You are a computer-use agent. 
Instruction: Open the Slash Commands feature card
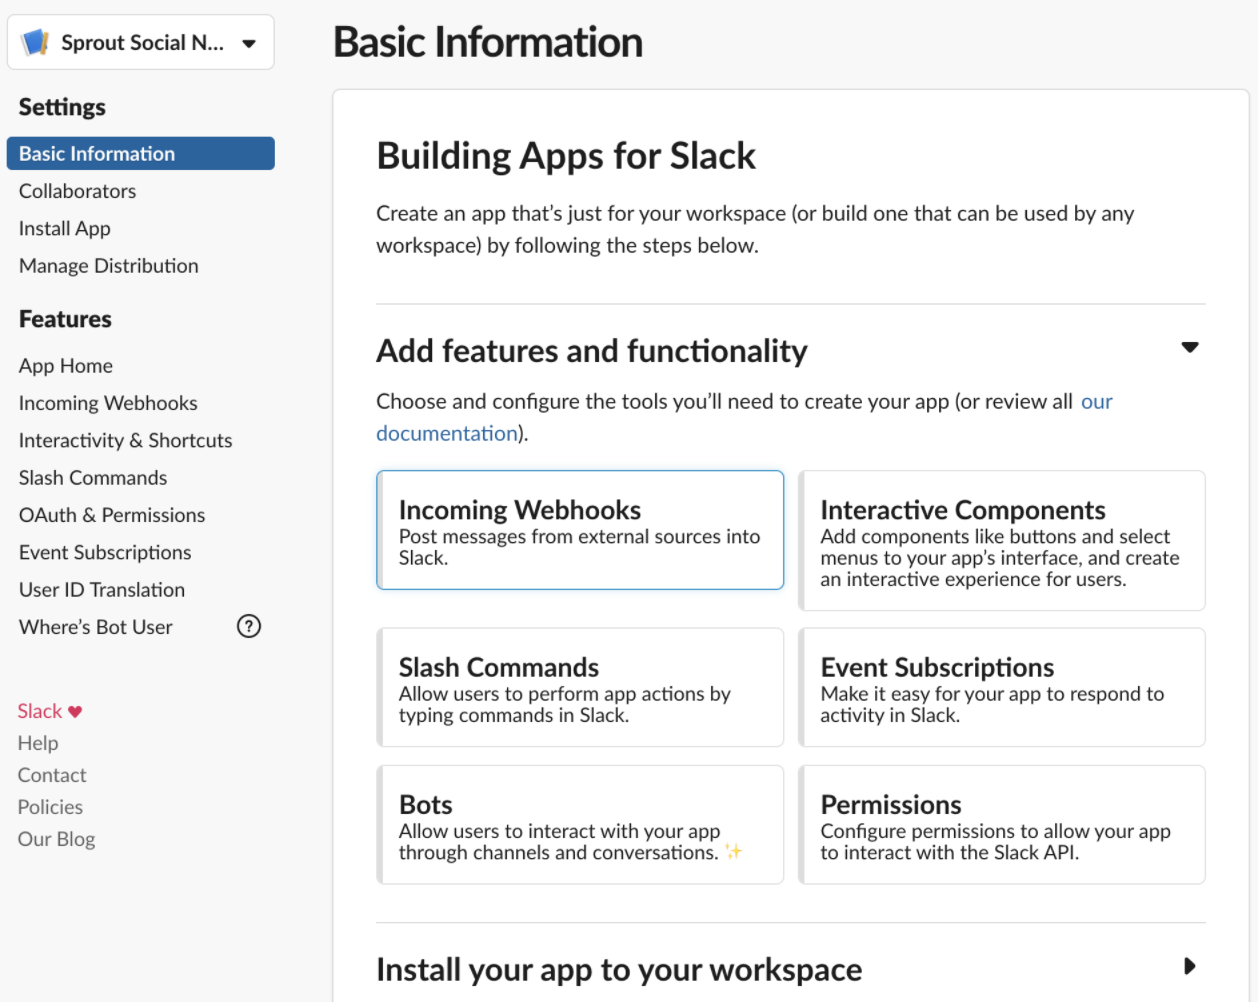(580, 687)
